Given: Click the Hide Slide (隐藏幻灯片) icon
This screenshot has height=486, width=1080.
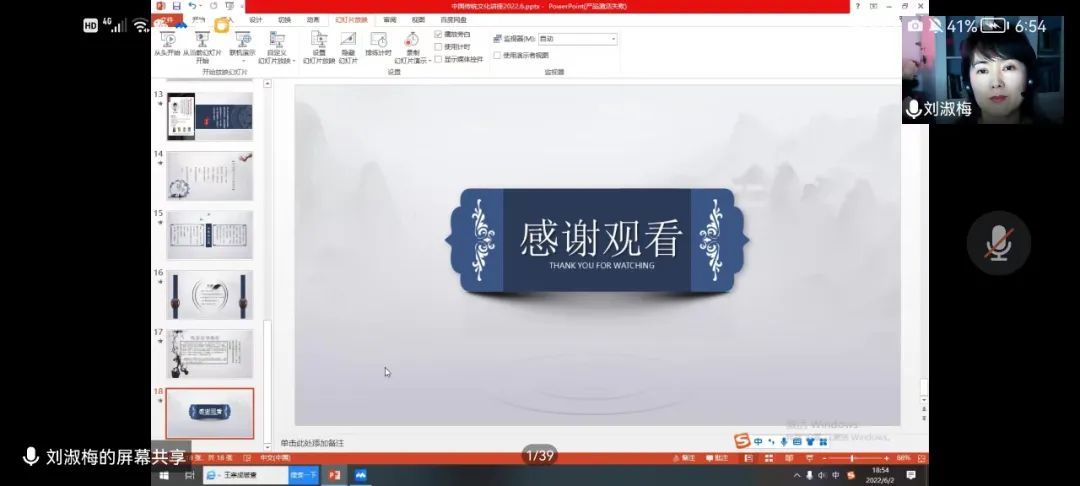Looking at the screenshot, I should (348, 41).
